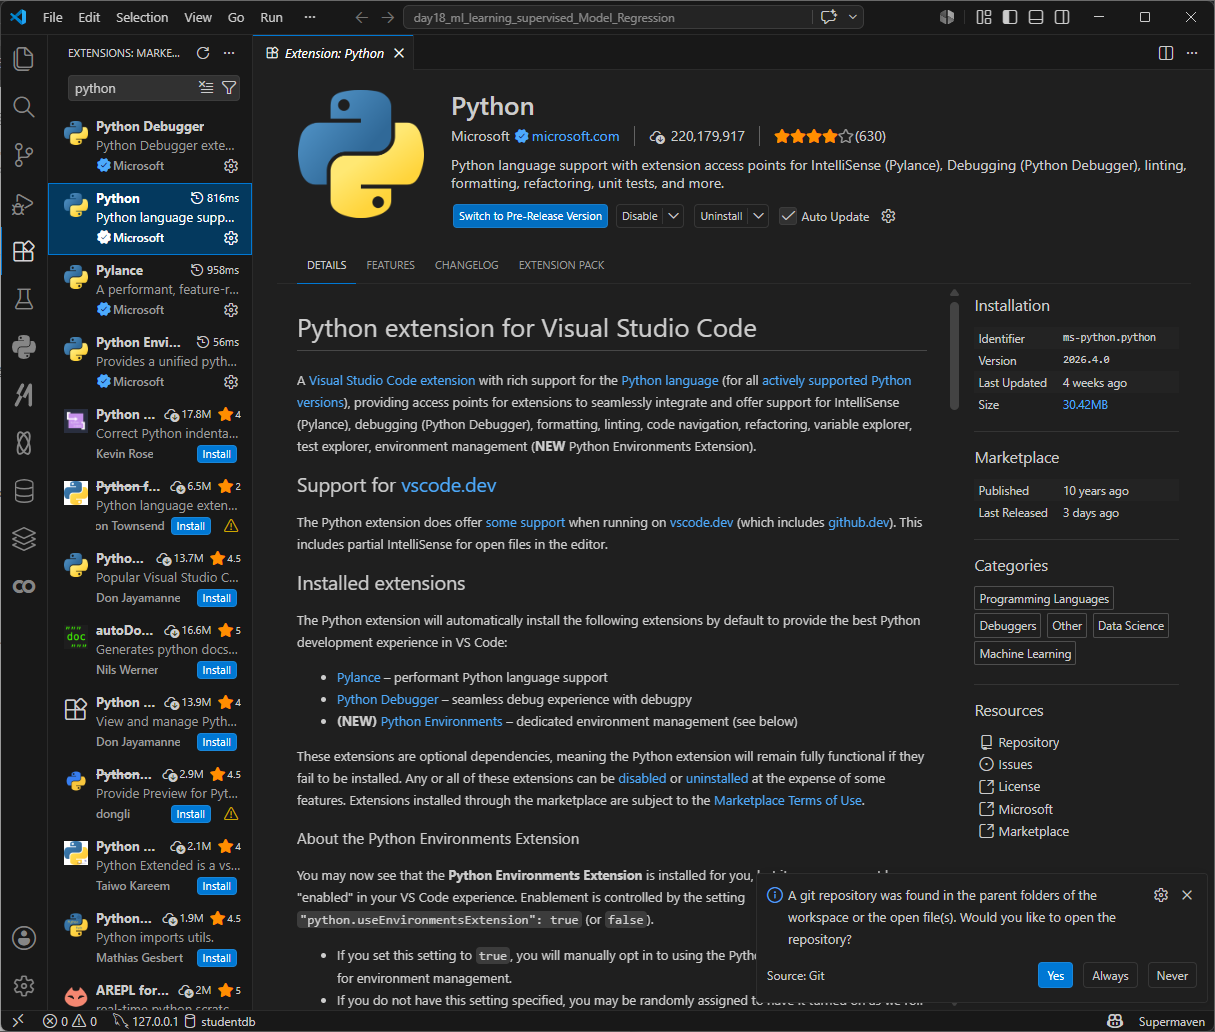Viewport: 1215px width, 1032px height.
Task: Open the Extensions view more actions menu
Action: pos(229,53)
